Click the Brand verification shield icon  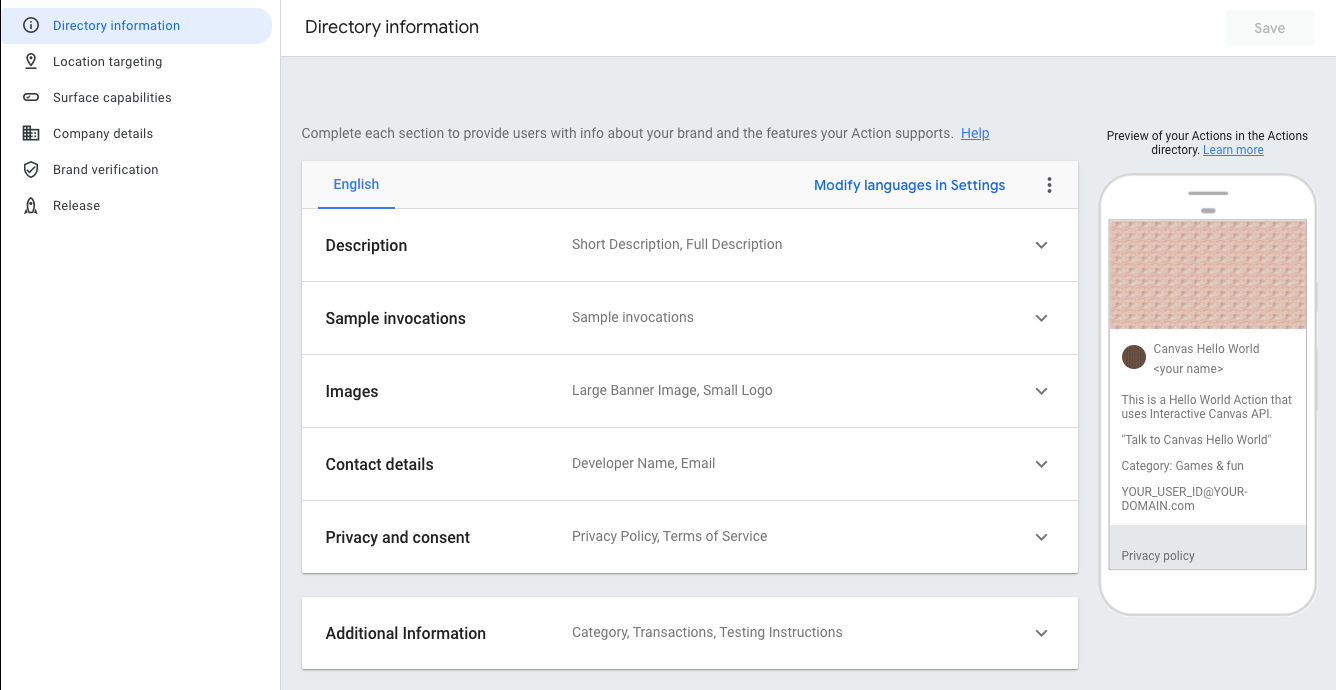pos(31,170)
